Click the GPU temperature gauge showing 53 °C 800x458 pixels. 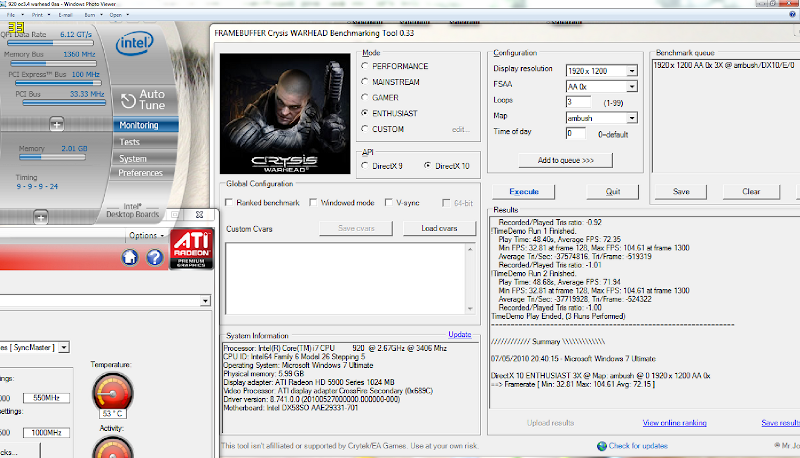[113, 394]
